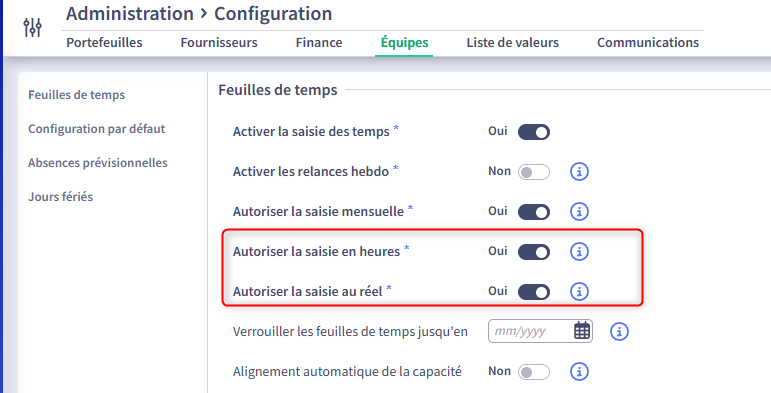Enable Activer les relances hebdo

tap(534, 172)
